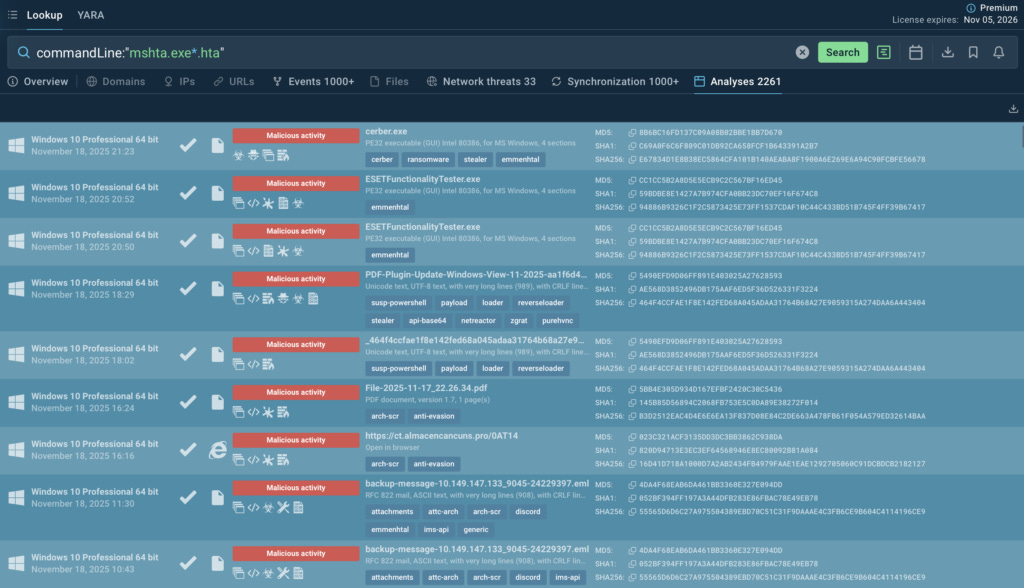Click the Windows logo in cerber.exe row

(16, 145)
